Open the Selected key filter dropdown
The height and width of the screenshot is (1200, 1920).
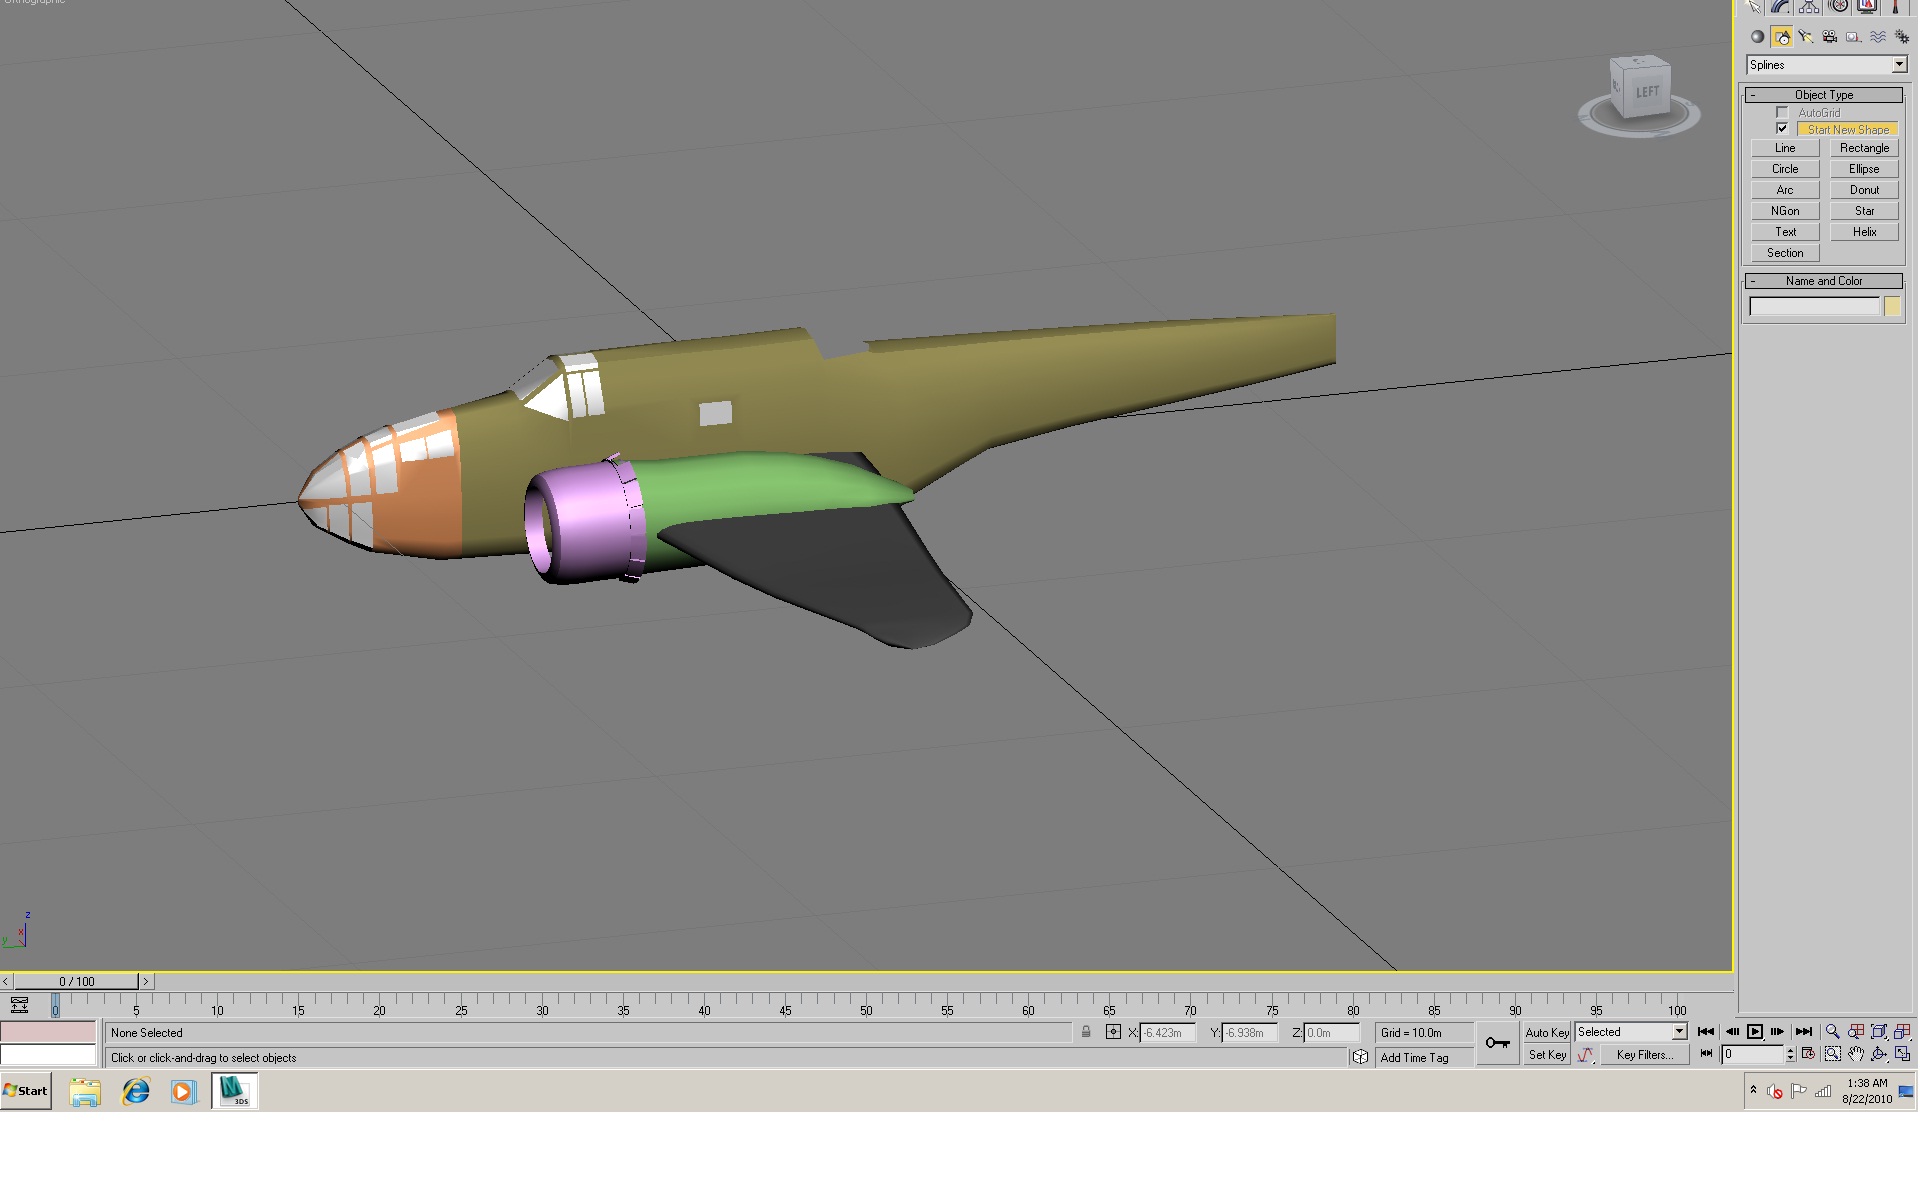click(1631, 1032)
